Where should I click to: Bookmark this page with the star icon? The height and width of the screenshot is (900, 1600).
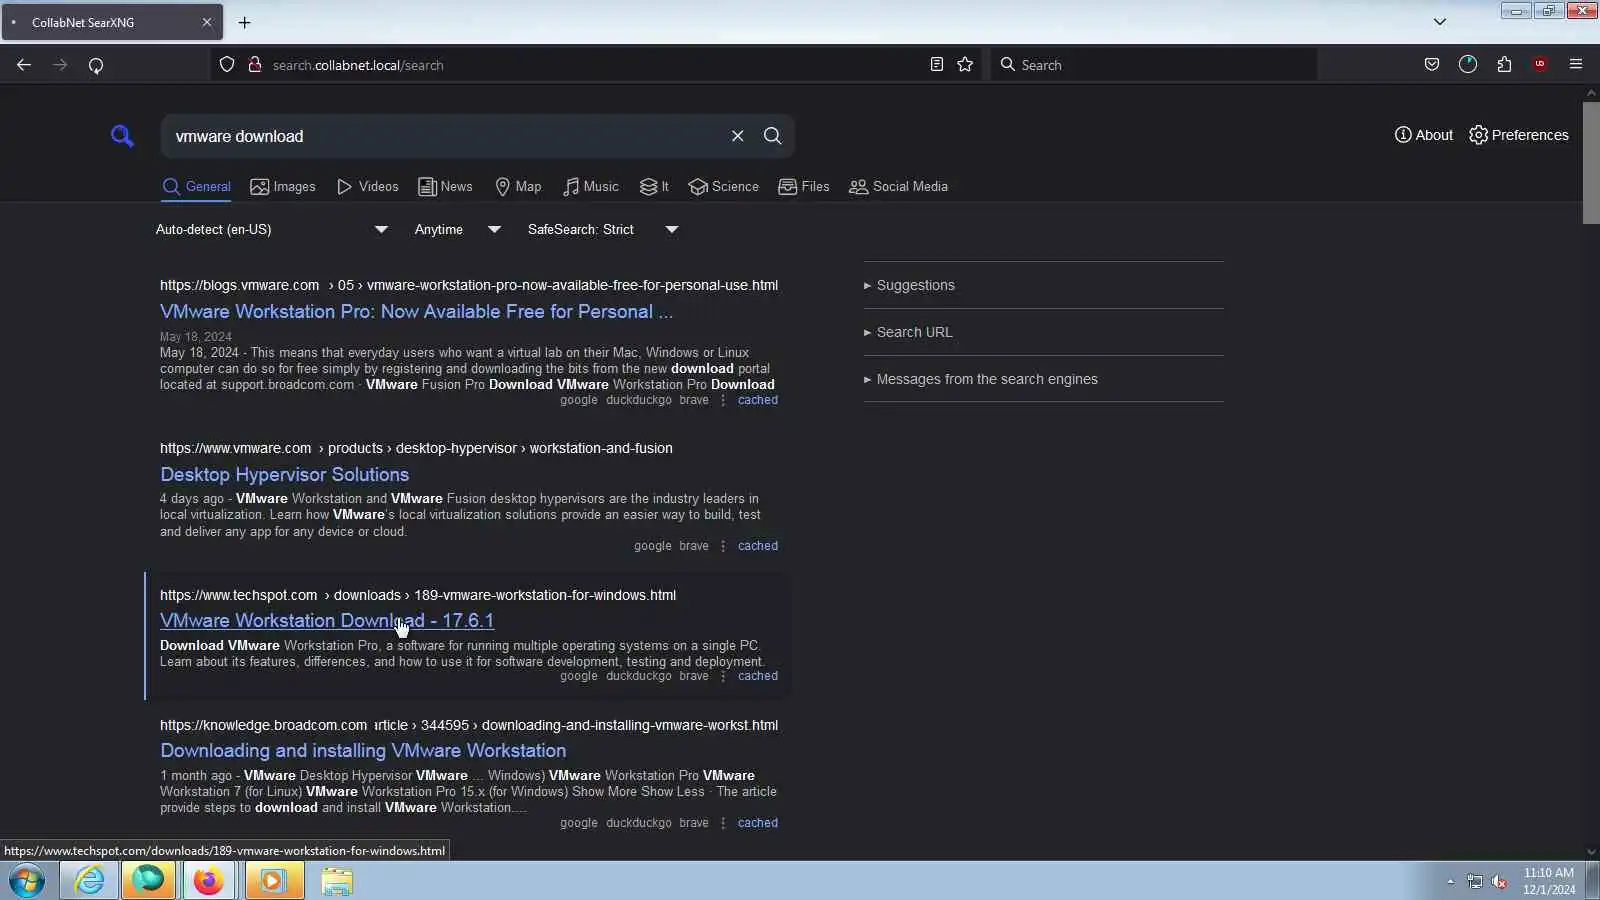[965, 65]
